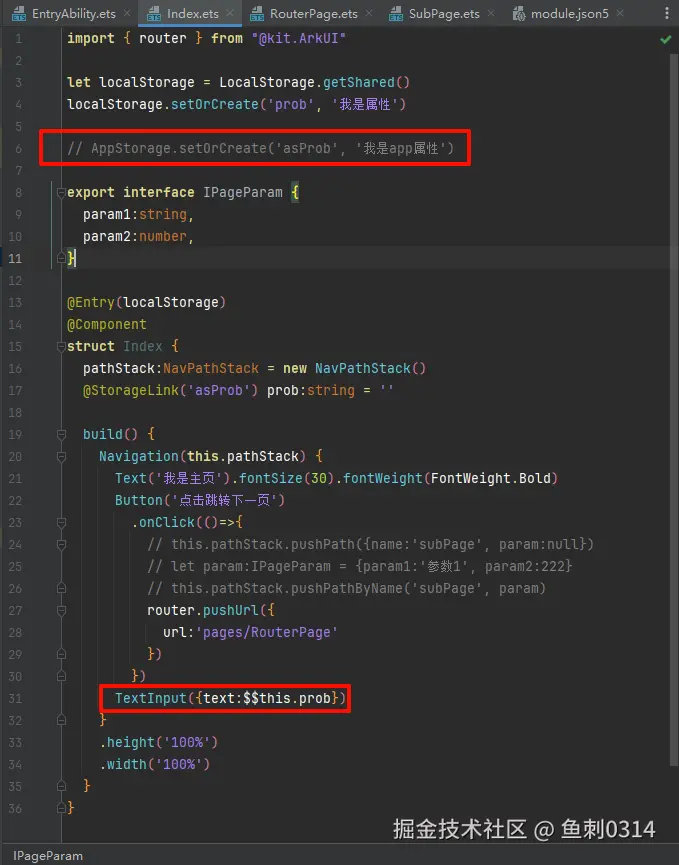Close the Index.ets tab

230,13
